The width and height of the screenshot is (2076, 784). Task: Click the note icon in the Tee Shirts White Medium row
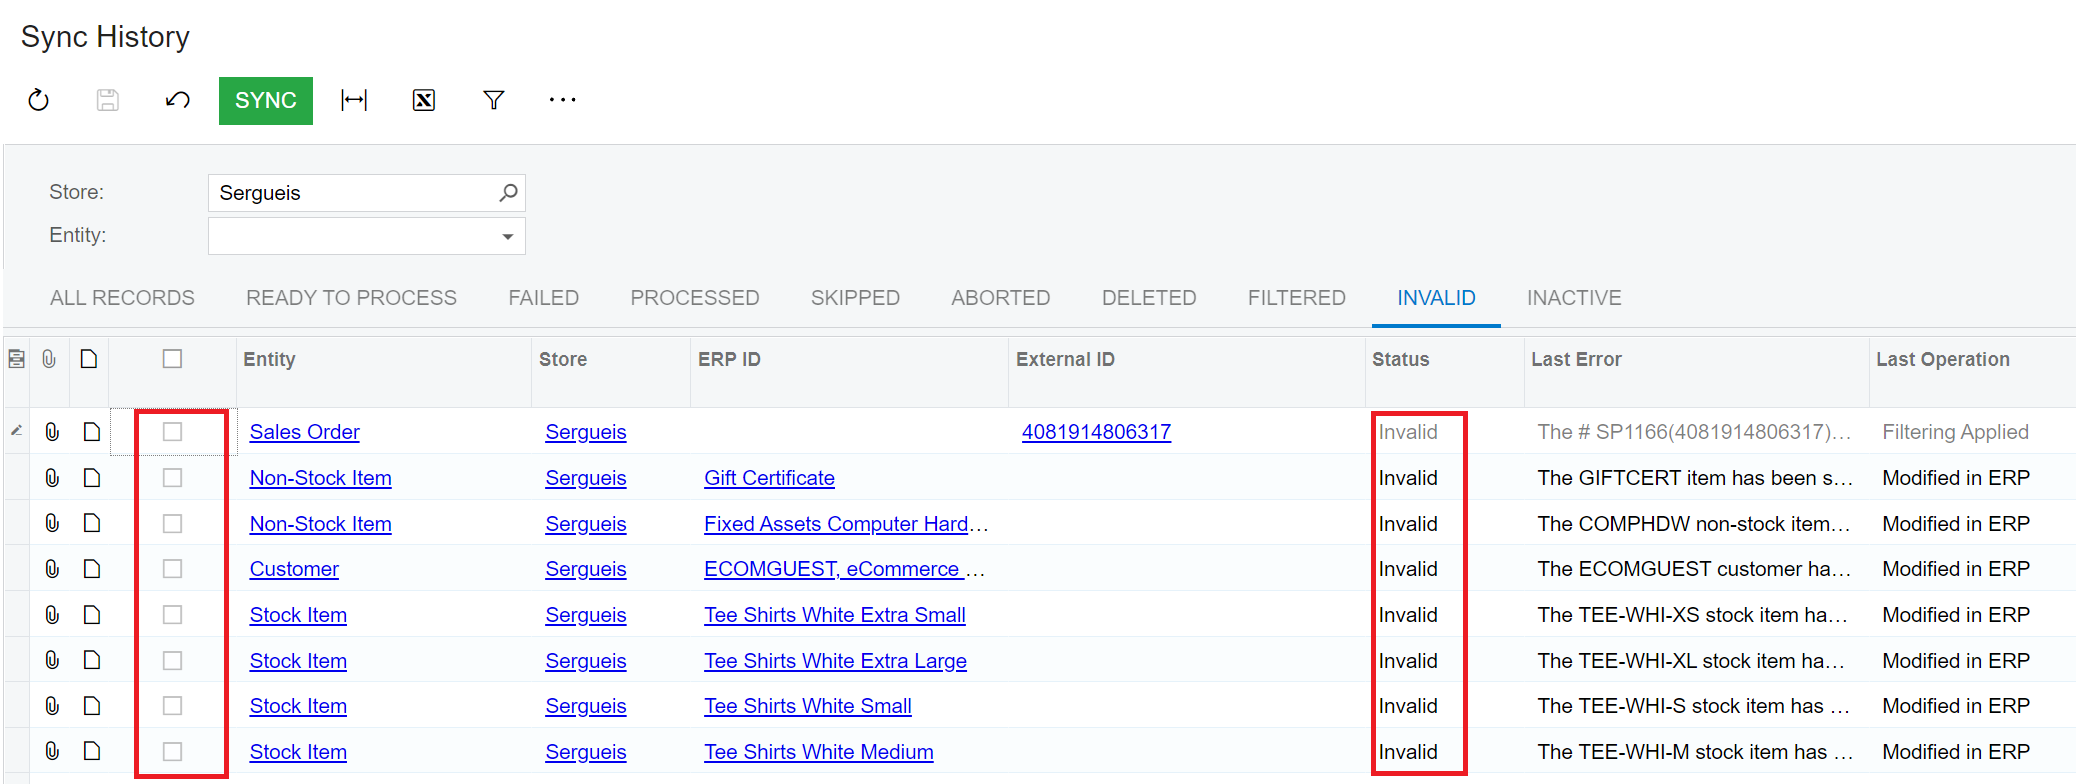point(92,751)
